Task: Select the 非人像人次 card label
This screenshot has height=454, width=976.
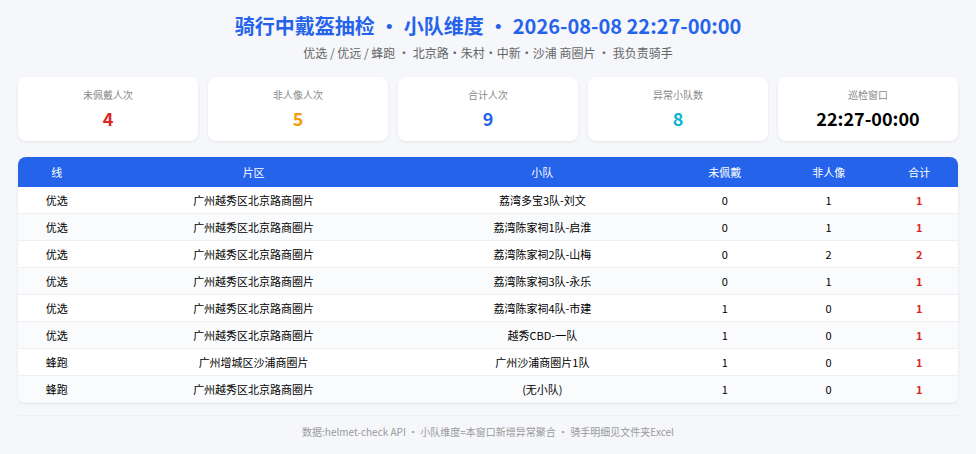Action: [298, 95]
